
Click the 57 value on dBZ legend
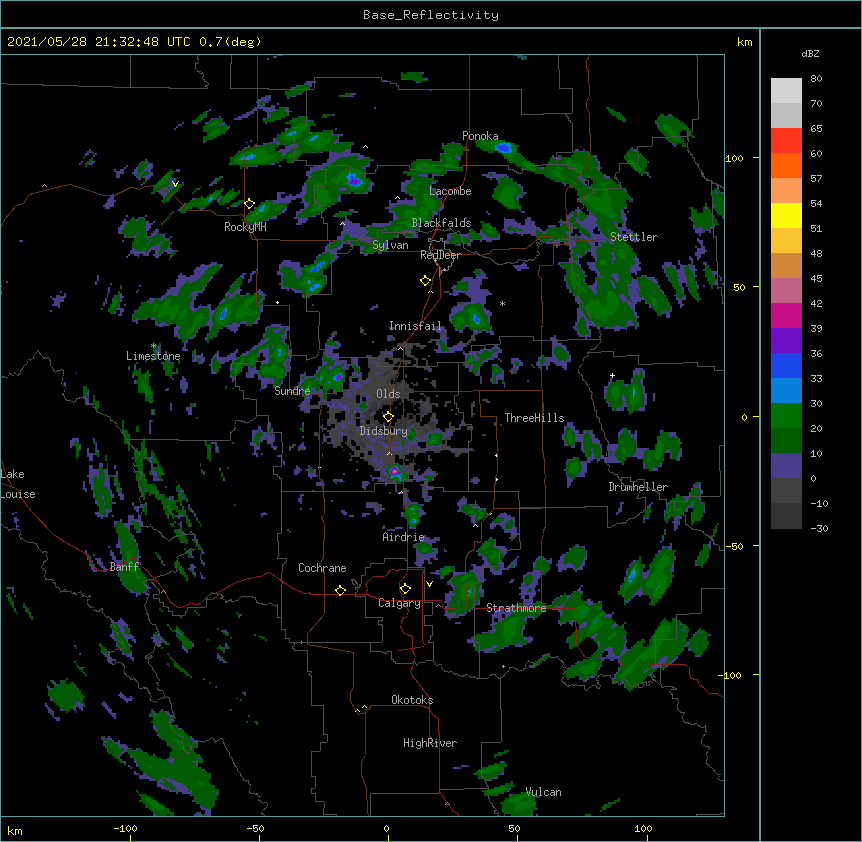point(816,179)
